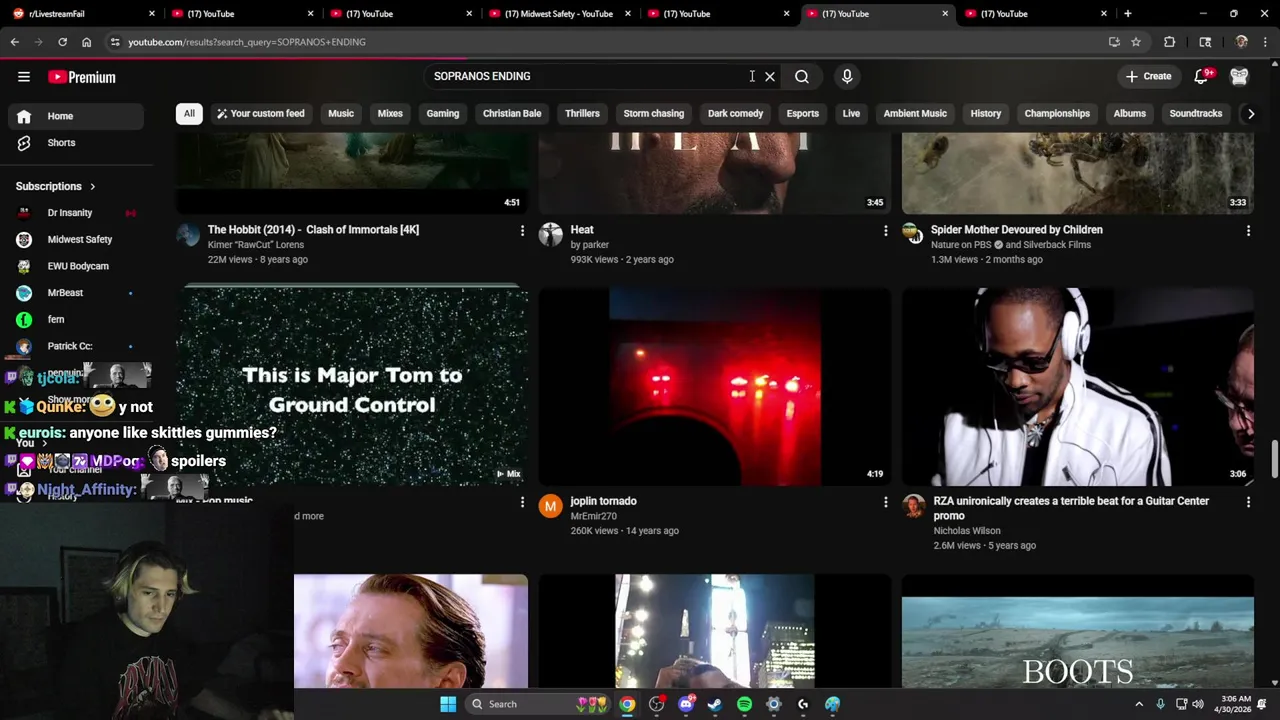Open the MrBeast subscription

coord(76,293)
